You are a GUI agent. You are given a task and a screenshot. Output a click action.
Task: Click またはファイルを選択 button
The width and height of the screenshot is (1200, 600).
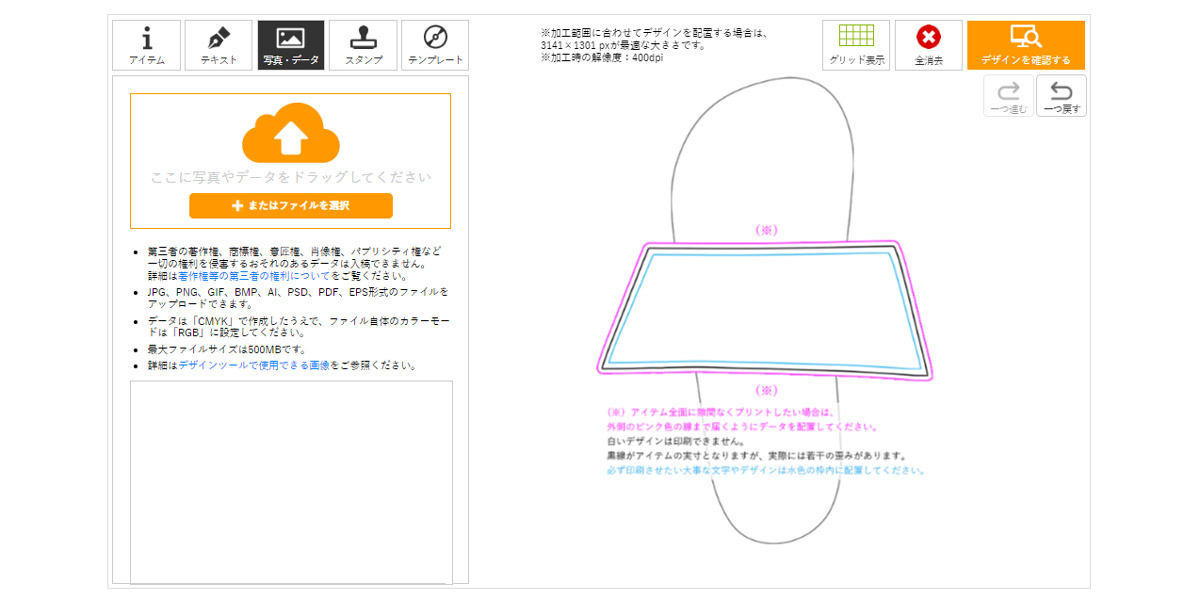[291, 205]
